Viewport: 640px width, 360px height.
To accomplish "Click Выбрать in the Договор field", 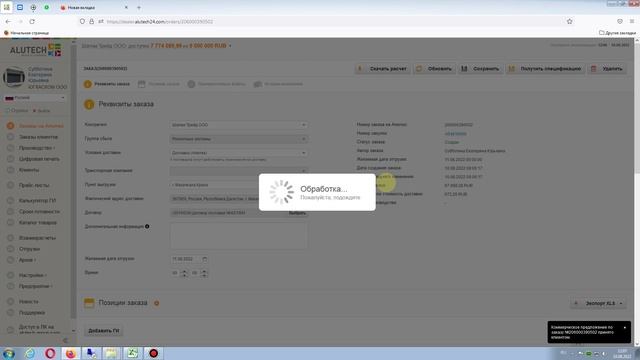I will 297,213.
